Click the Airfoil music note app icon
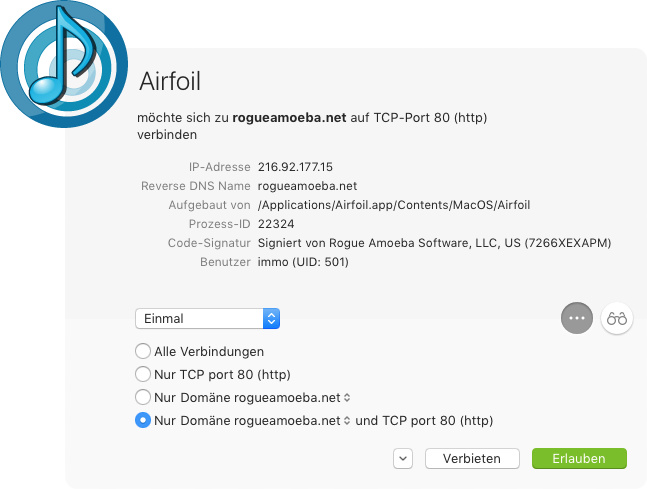 (x=63, y=64)
